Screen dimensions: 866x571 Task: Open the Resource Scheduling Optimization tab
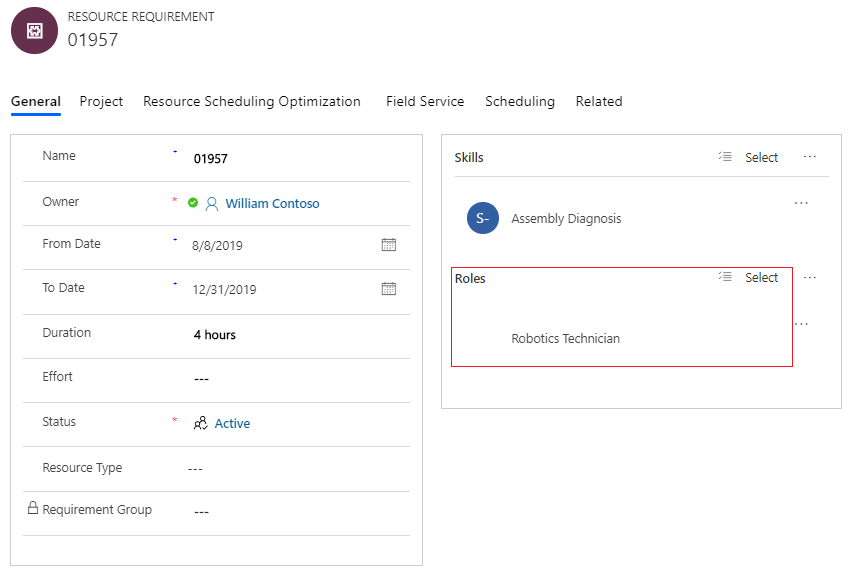coord(252,101)
